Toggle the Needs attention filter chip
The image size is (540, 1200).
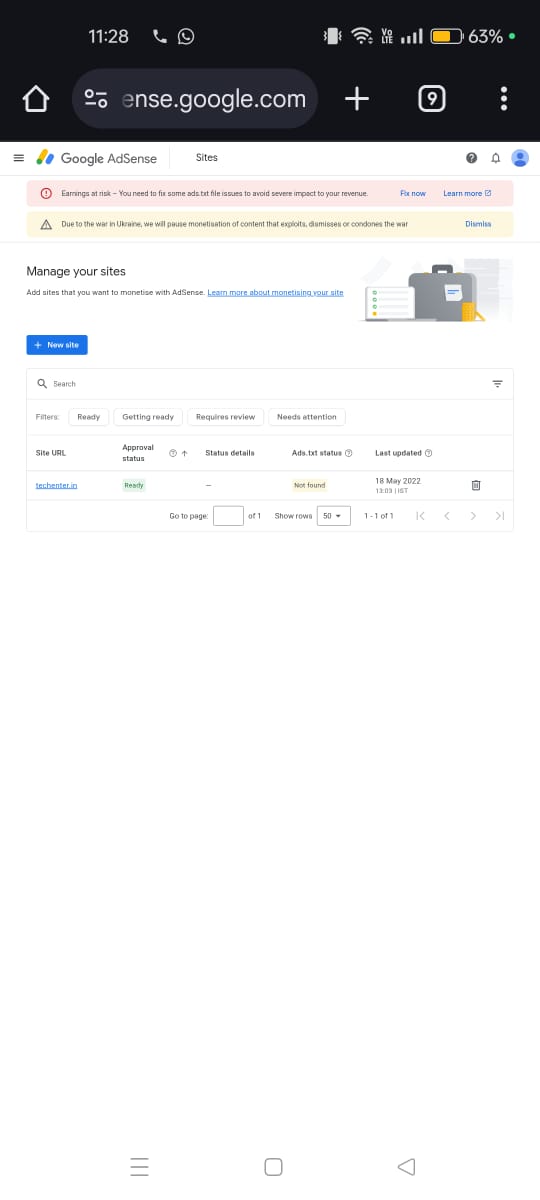[307, 417]
